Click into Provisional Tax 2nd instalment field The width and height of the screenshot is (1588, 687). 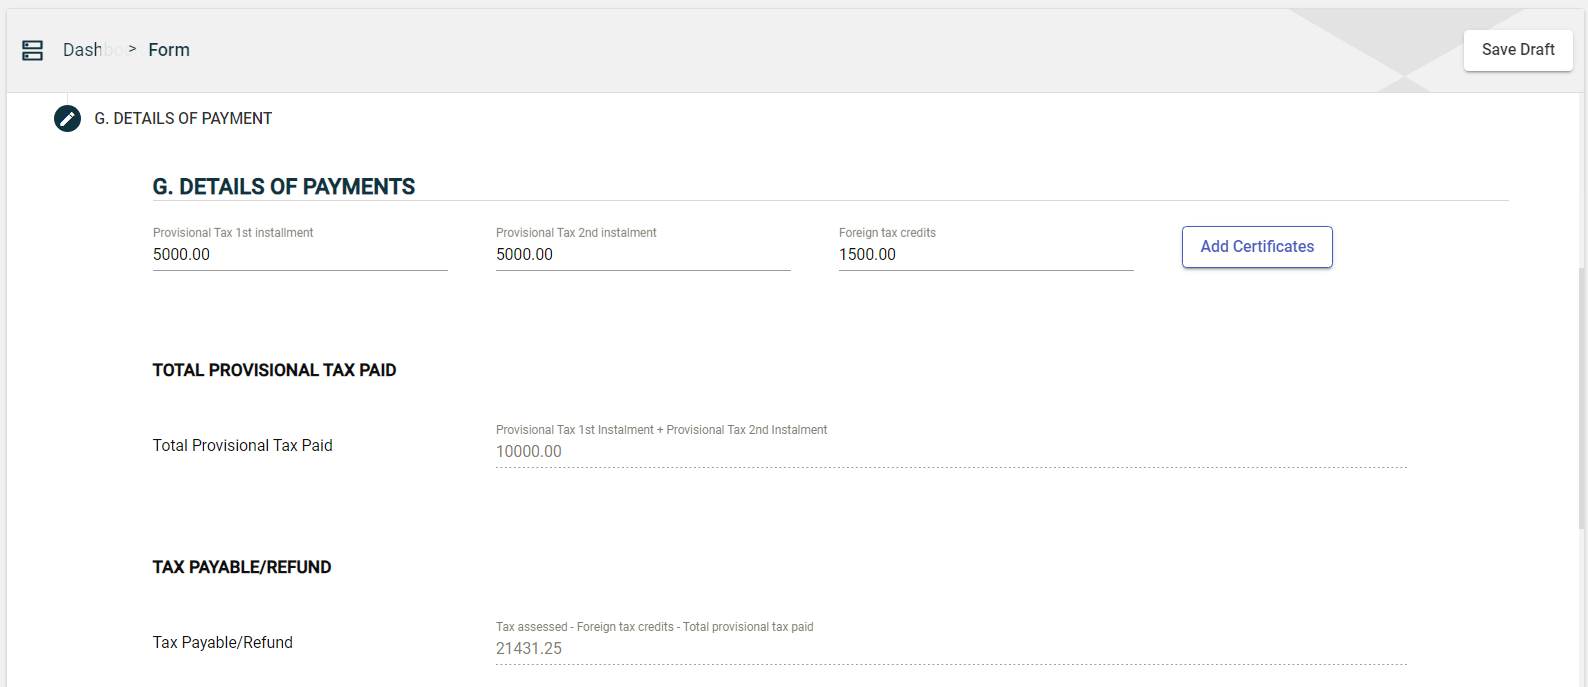tap(642, 255)
